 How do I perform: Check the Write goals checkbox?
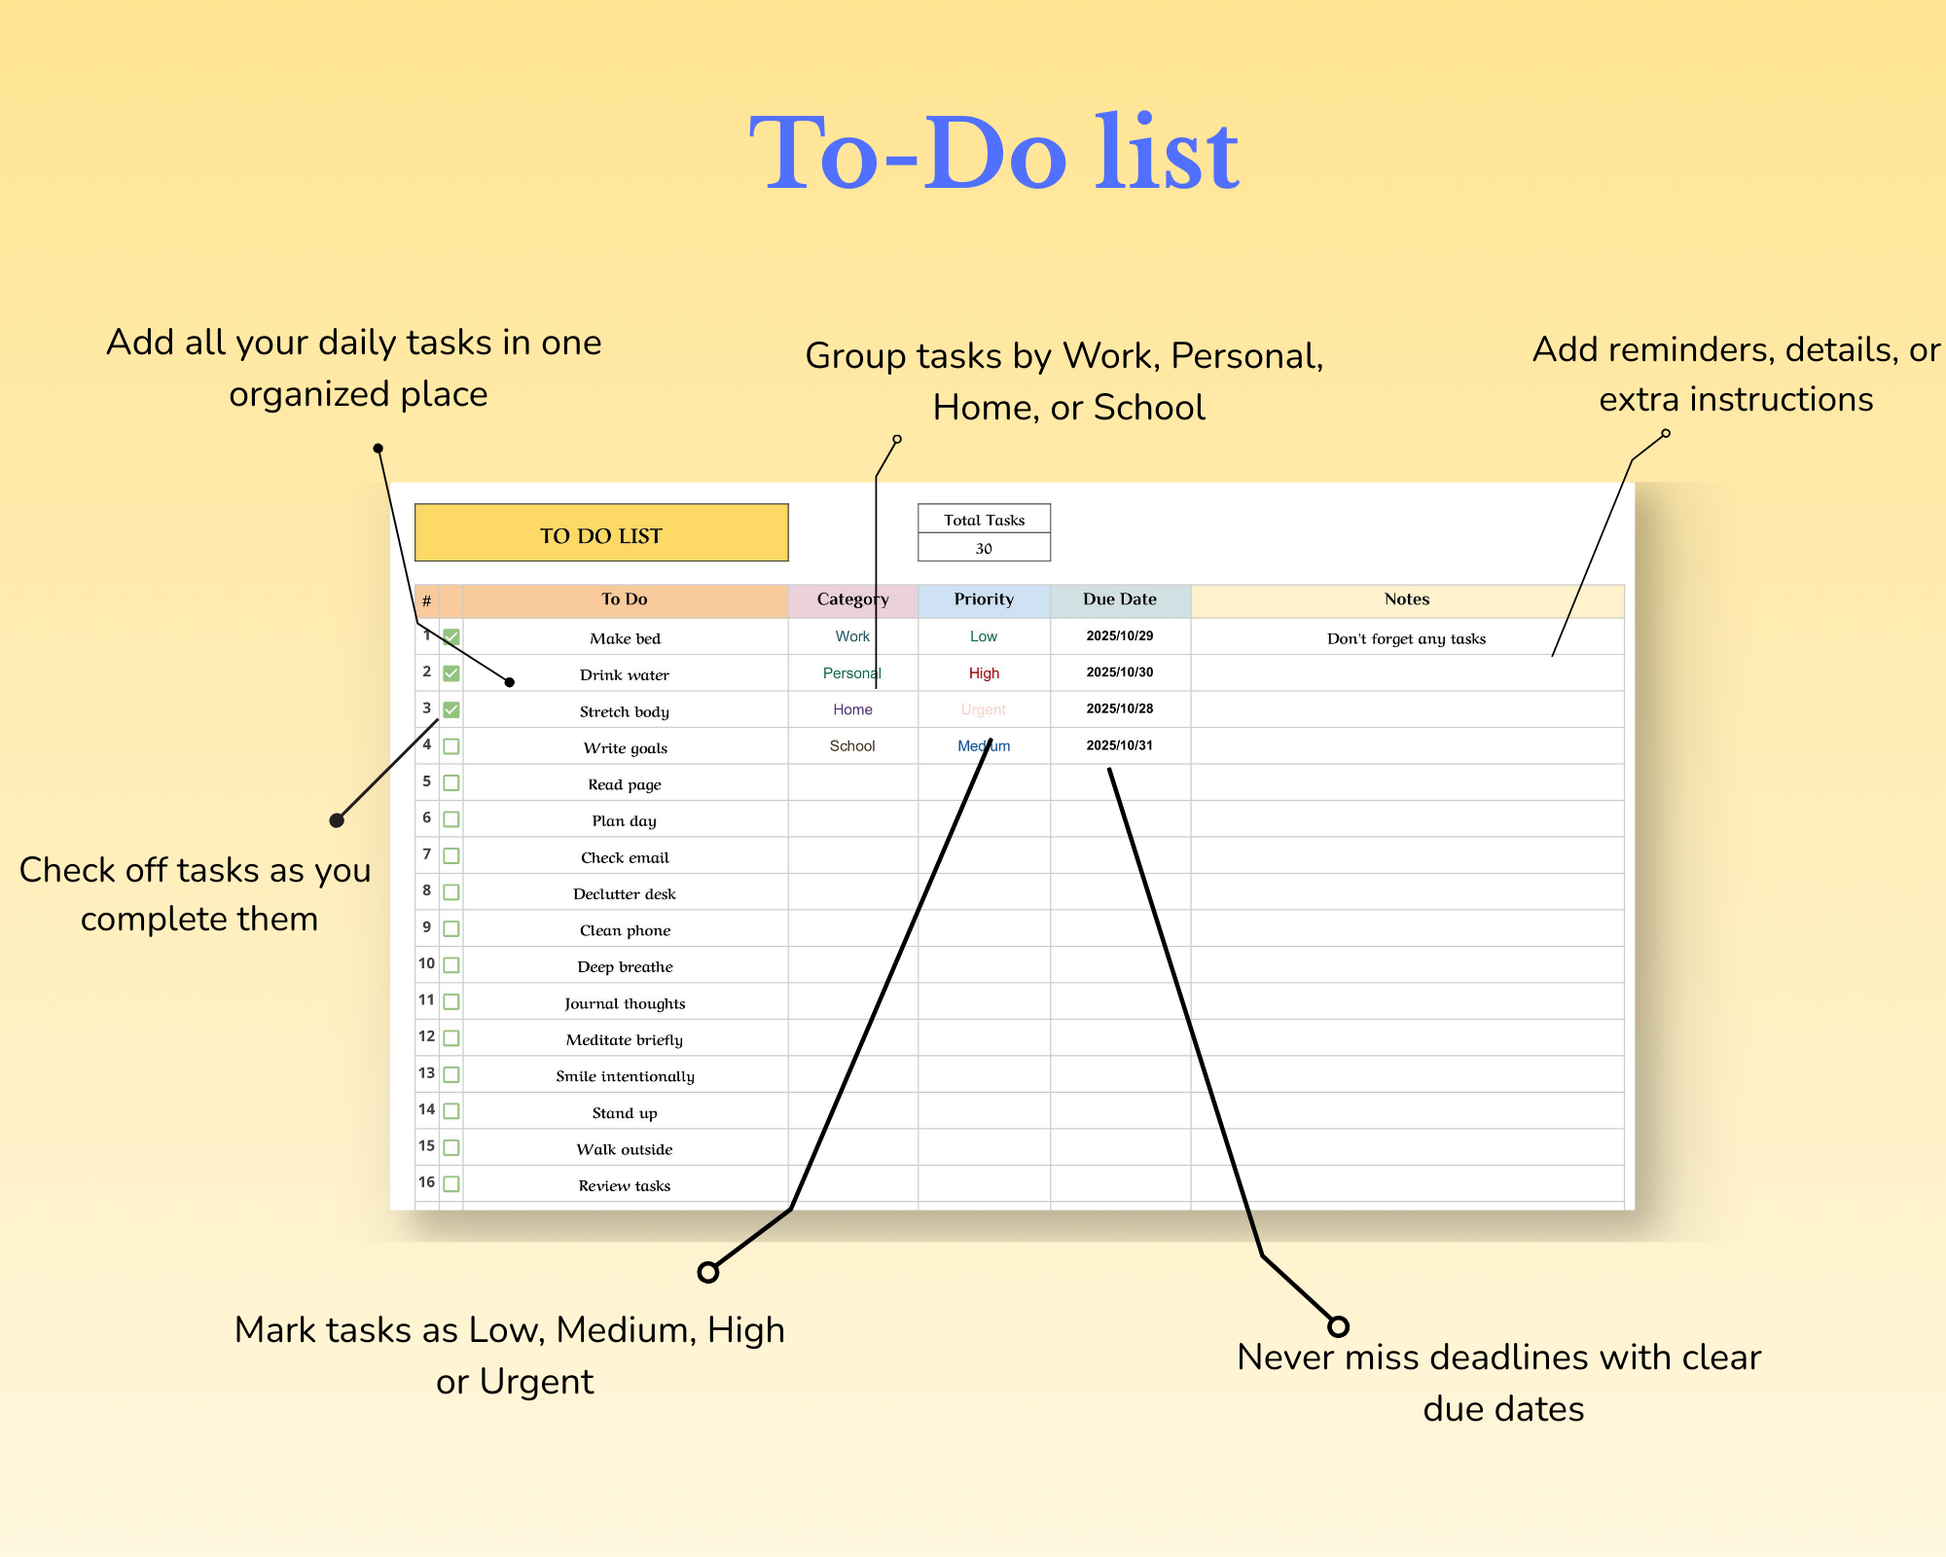[451, 746]
